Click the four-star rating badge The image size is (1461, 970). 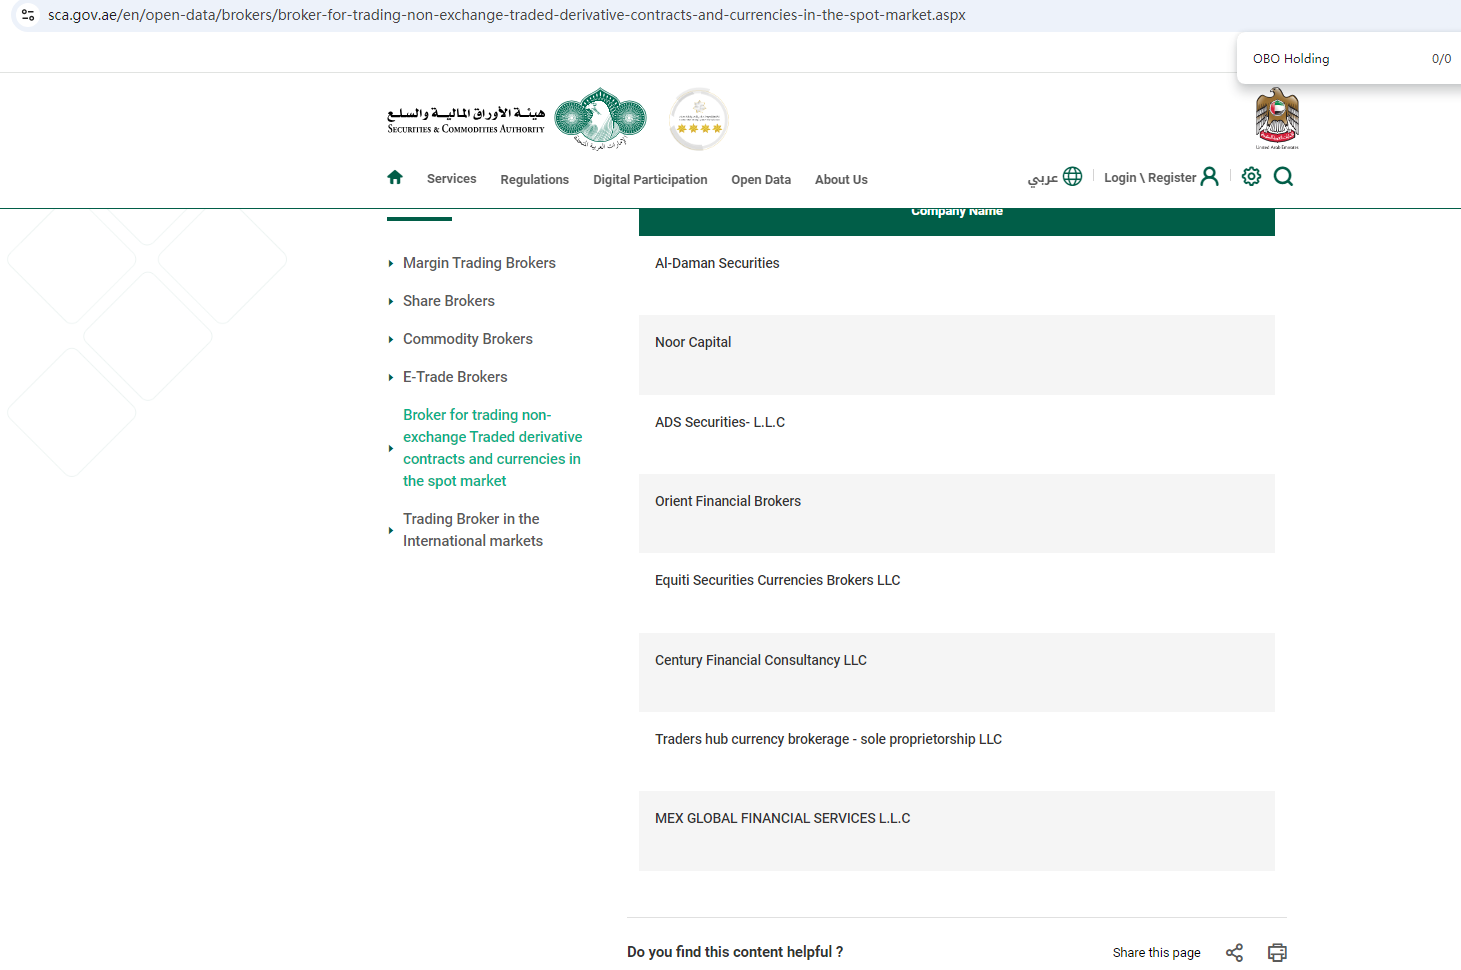[x=699, y=119]
